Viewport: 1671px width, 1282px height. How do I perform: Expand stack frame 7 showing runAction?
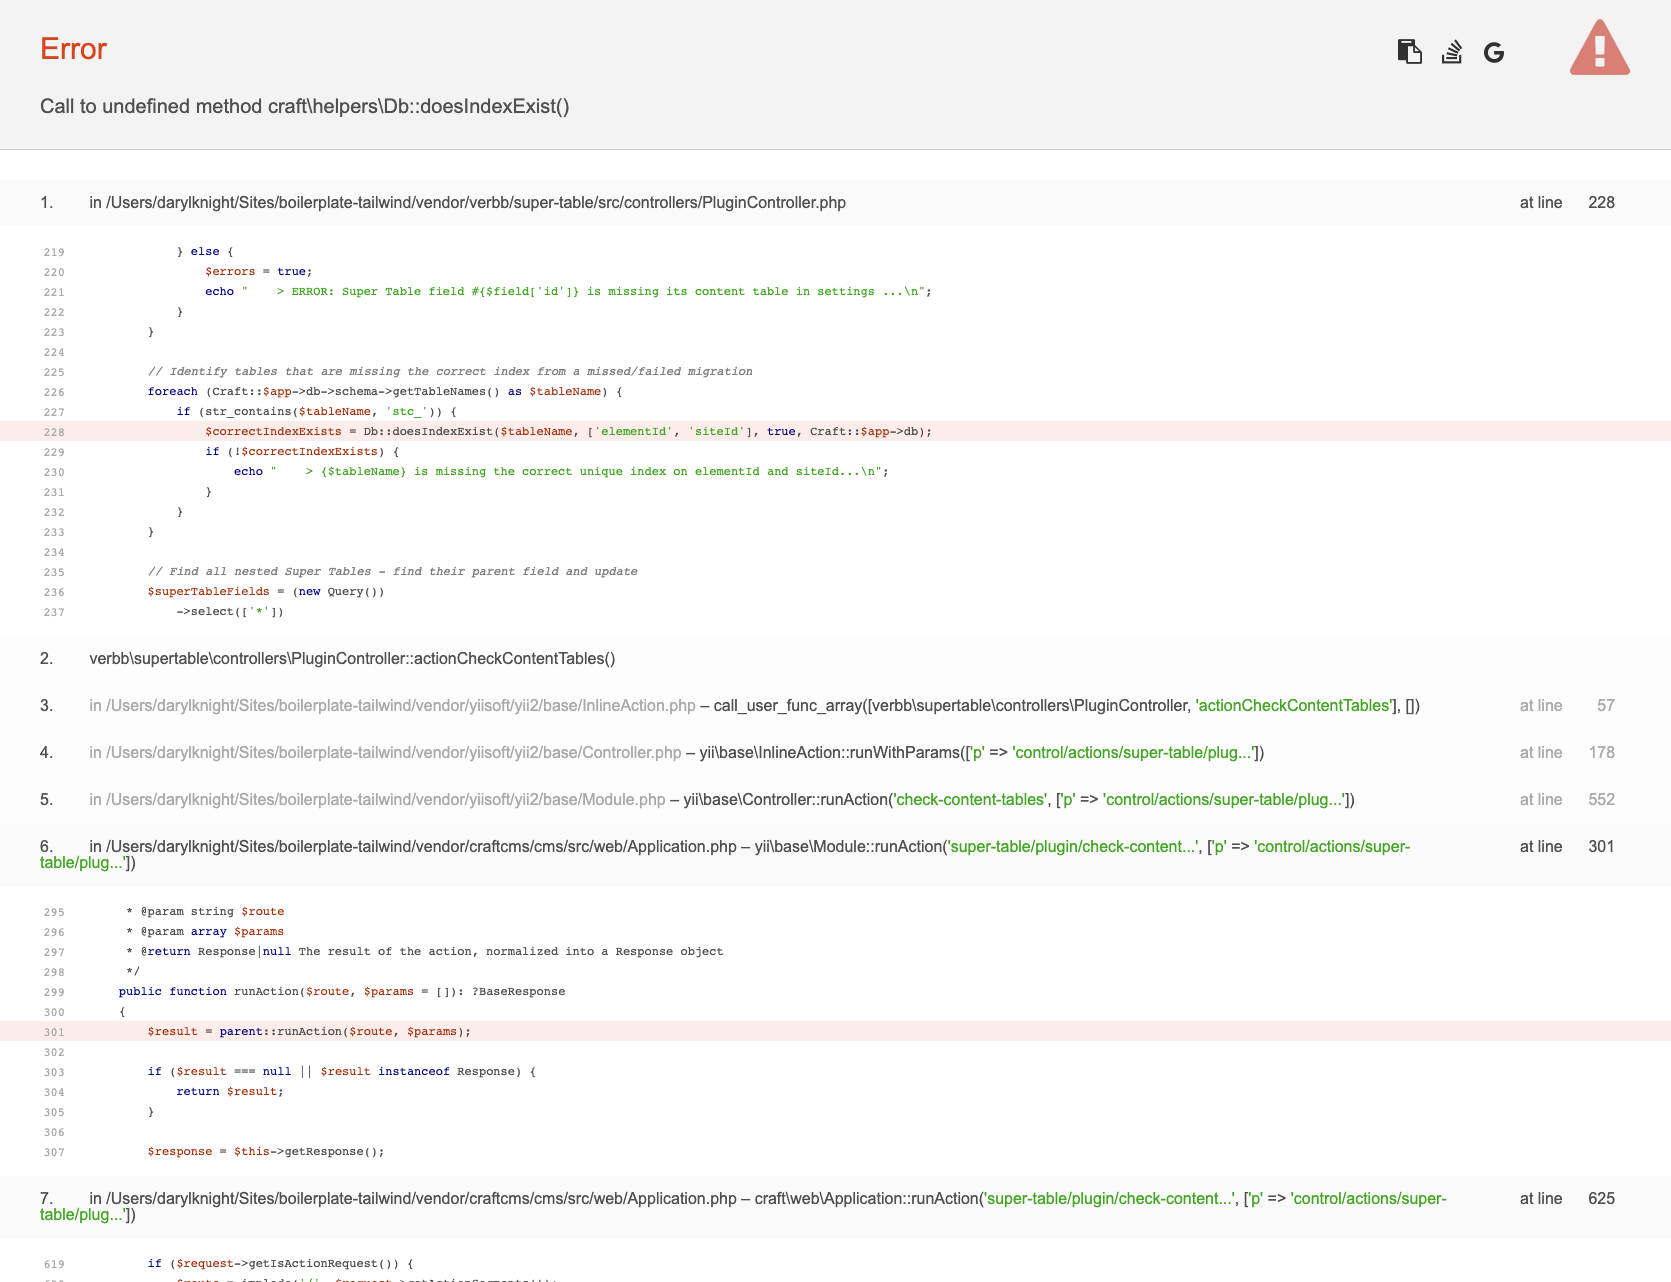[417, 1198]
